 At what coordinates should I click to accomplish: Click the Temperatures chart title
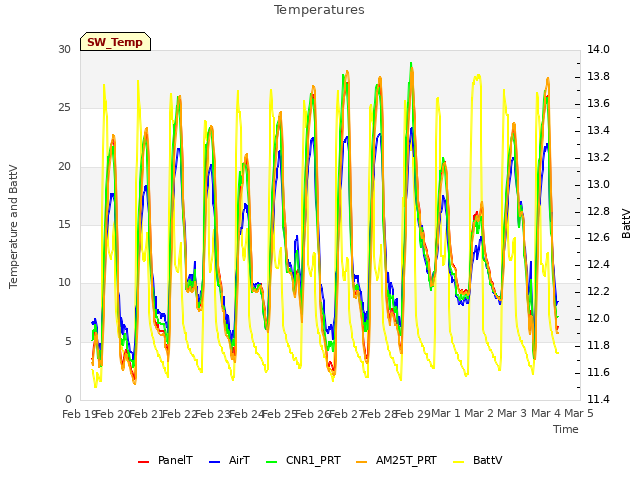(x=319, y=10)
